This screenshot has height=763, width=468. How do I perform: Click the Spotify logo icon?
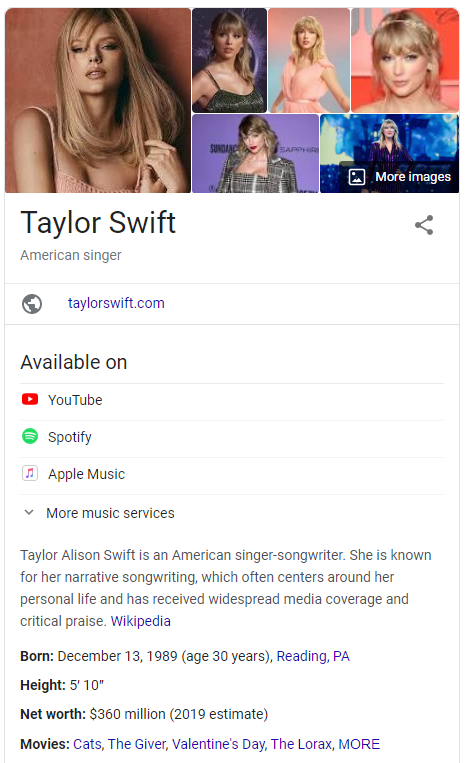[x=30, y=436]
